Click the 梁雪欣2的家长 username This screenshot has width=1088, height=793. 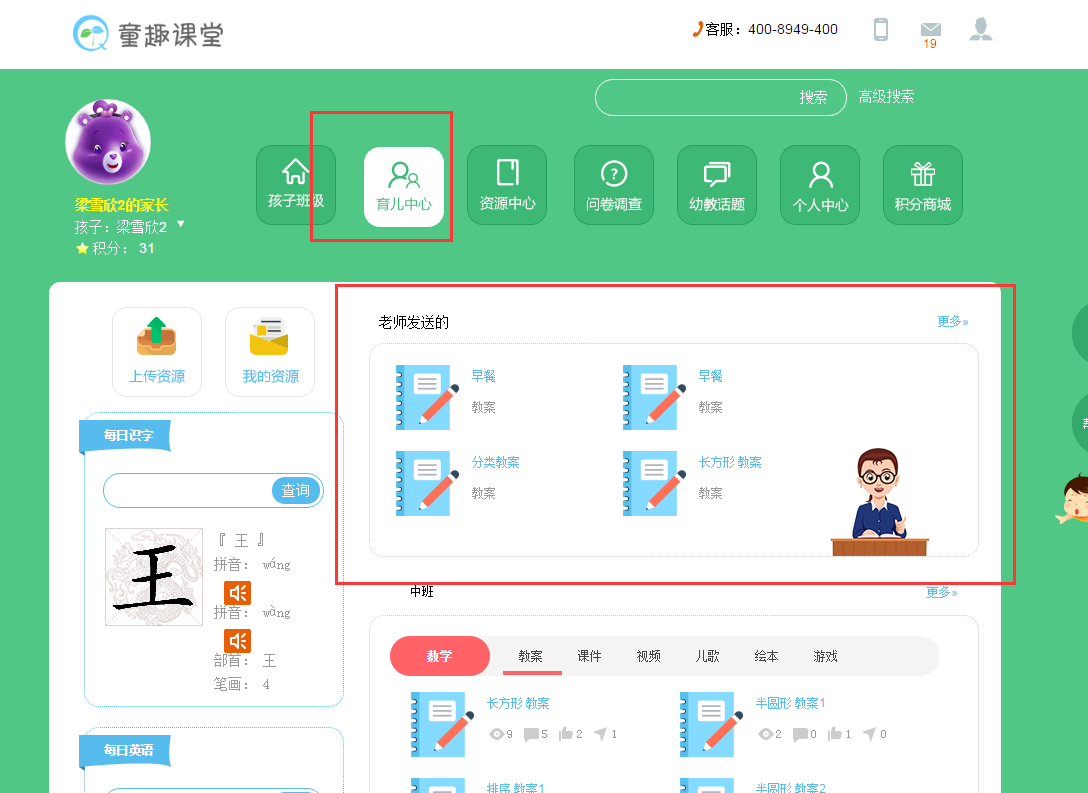(x=121, y=205)
